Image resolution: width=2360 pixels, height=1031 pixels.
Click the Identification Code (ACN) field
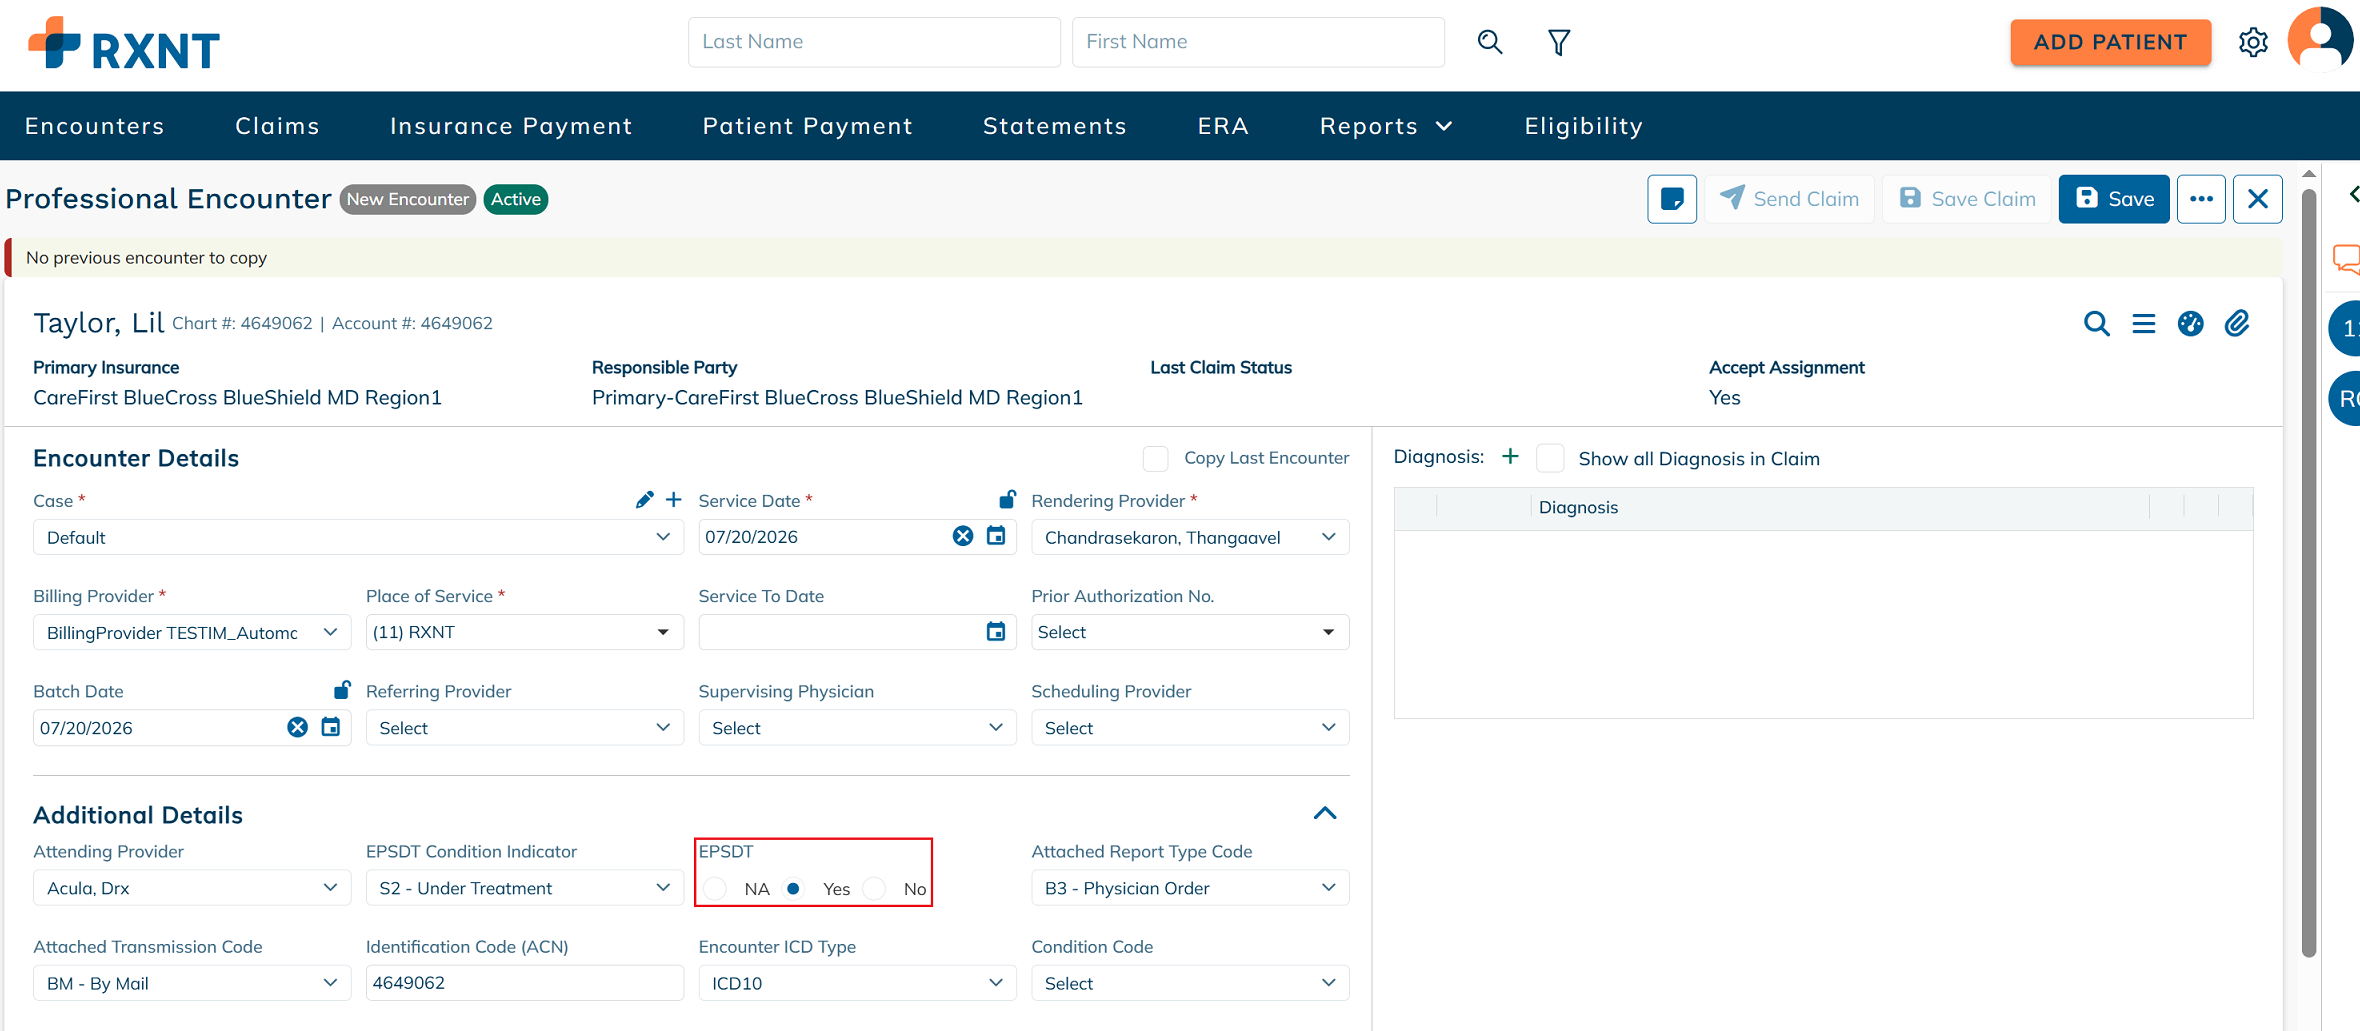(x=525, y=983)
